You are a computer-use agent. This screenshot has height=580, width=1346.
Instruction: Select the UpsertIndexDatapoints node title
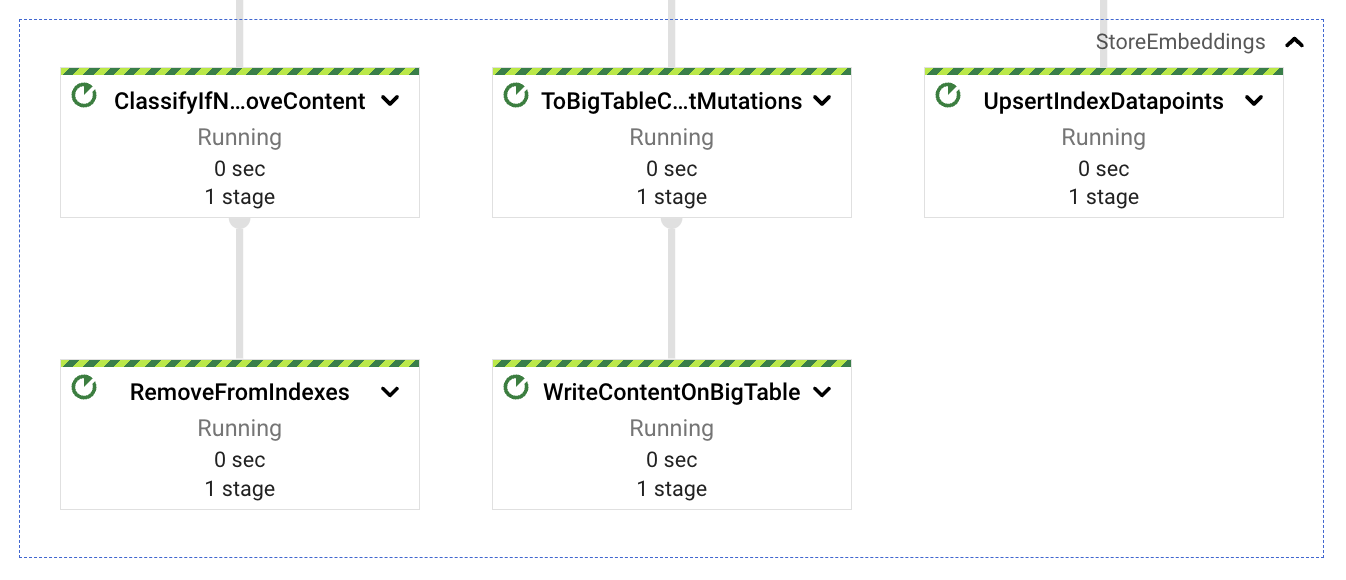pos(1103,101)
